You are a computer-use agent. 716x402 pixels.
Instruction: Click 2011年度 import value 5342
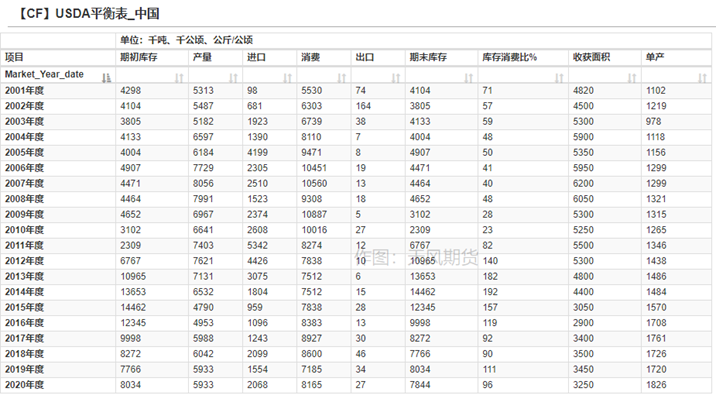tap(258, 245)
